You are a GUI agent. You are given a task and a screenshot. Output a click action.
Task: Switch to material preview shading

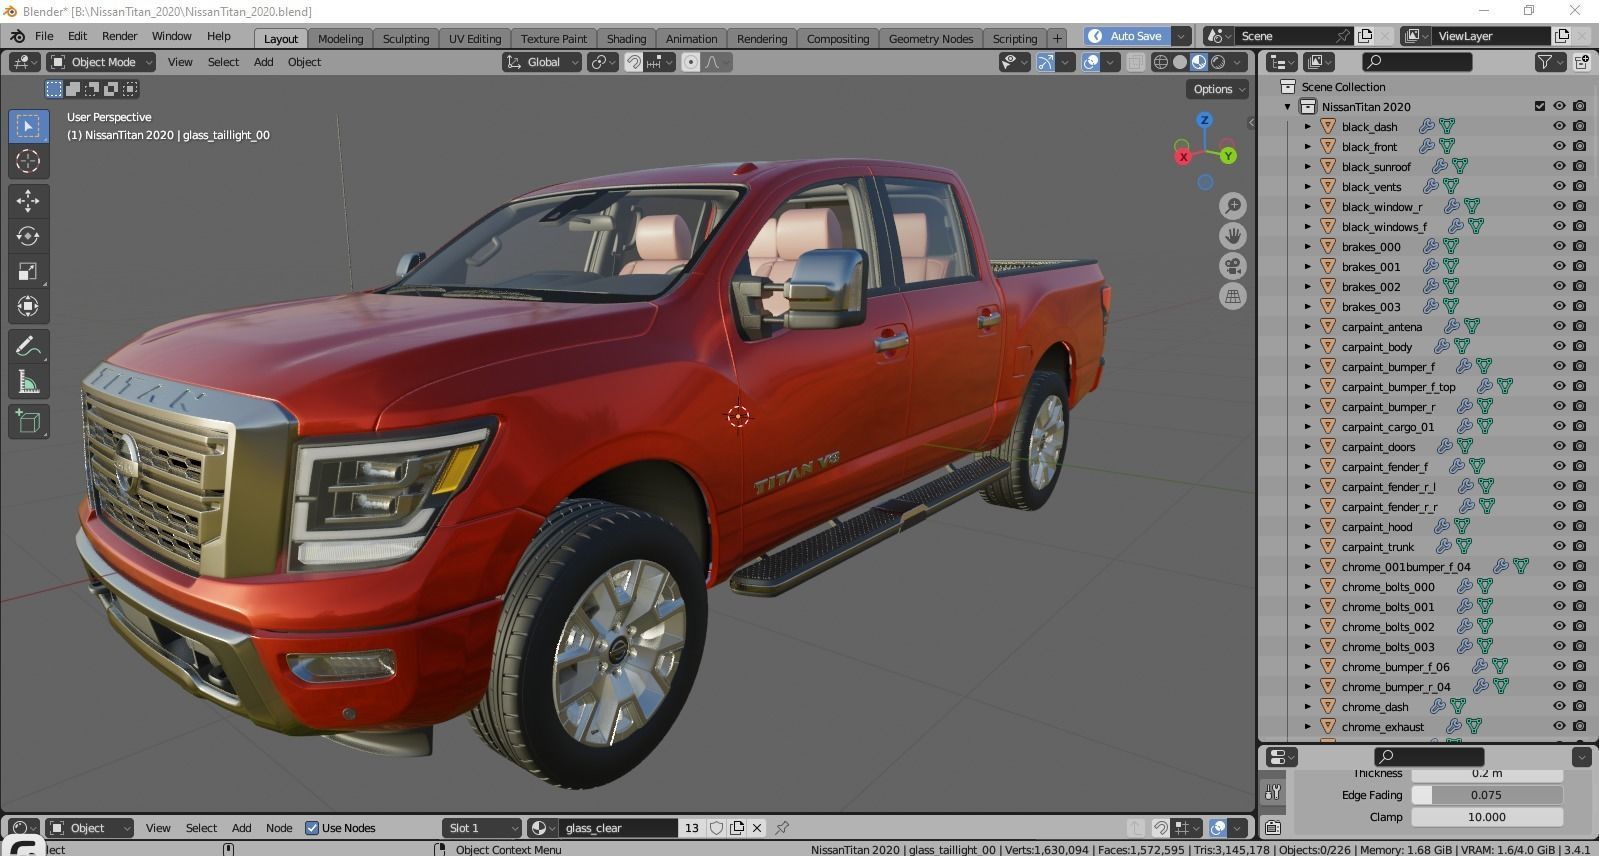pos(1199,62)
